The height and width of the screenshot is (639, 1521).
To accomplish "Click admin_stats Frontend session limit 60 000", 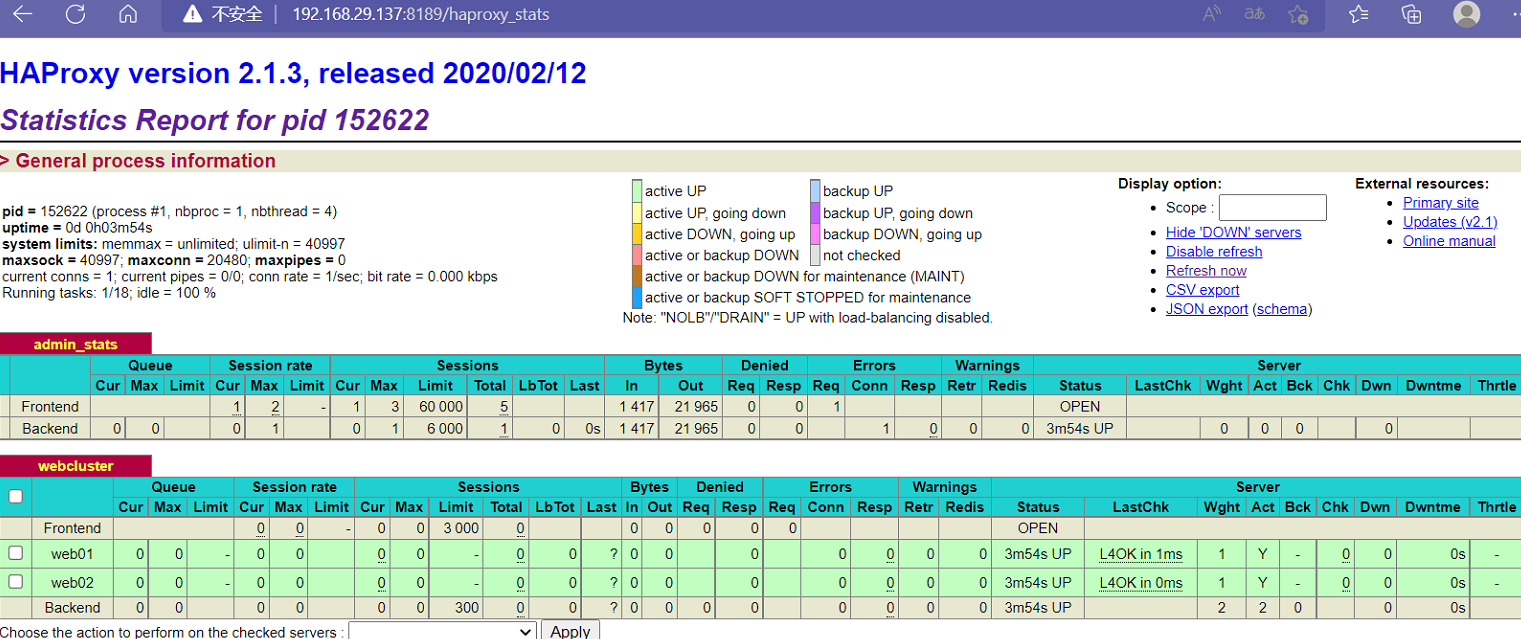I will (440, 407).
